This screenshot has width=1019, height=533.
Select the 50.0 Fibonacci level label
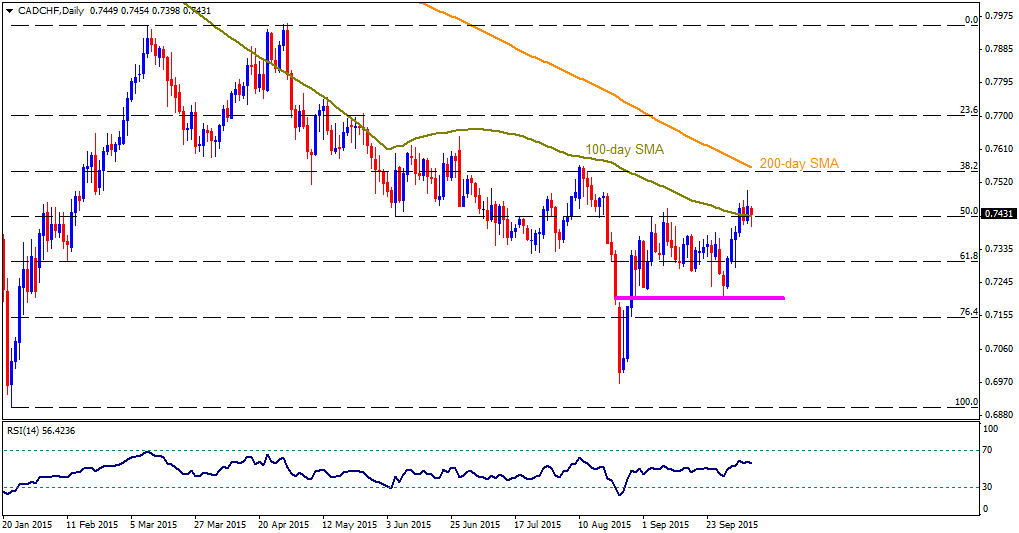point(969,211)
